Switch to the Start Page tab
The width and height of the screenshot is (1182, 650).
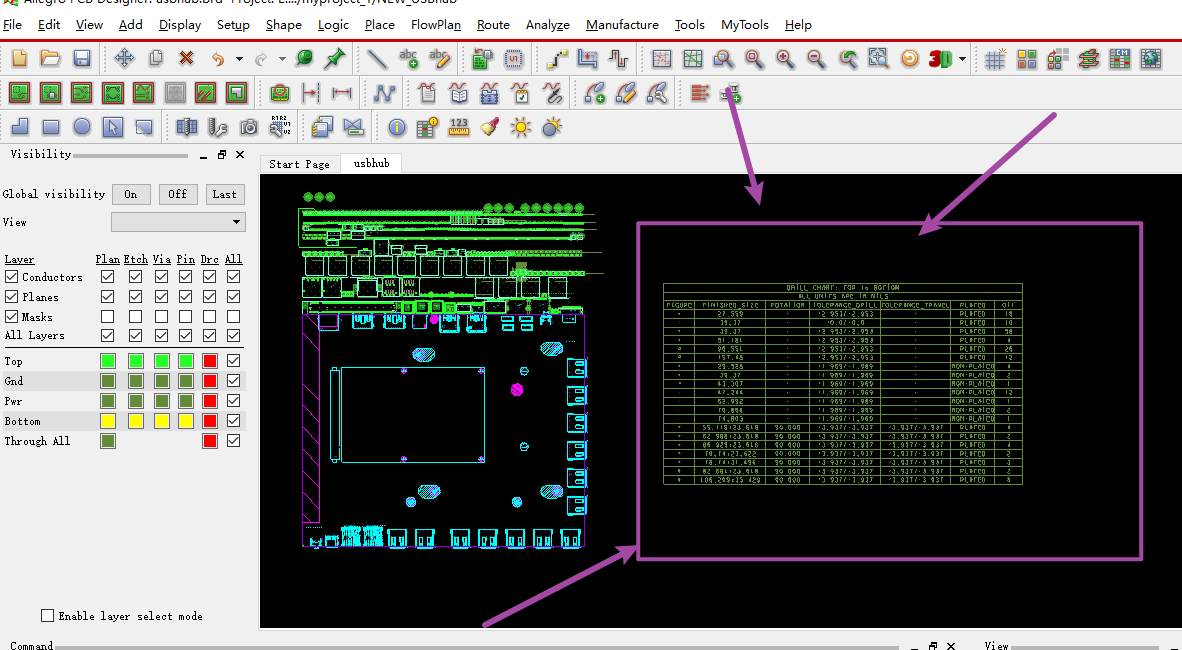point(299,164)
